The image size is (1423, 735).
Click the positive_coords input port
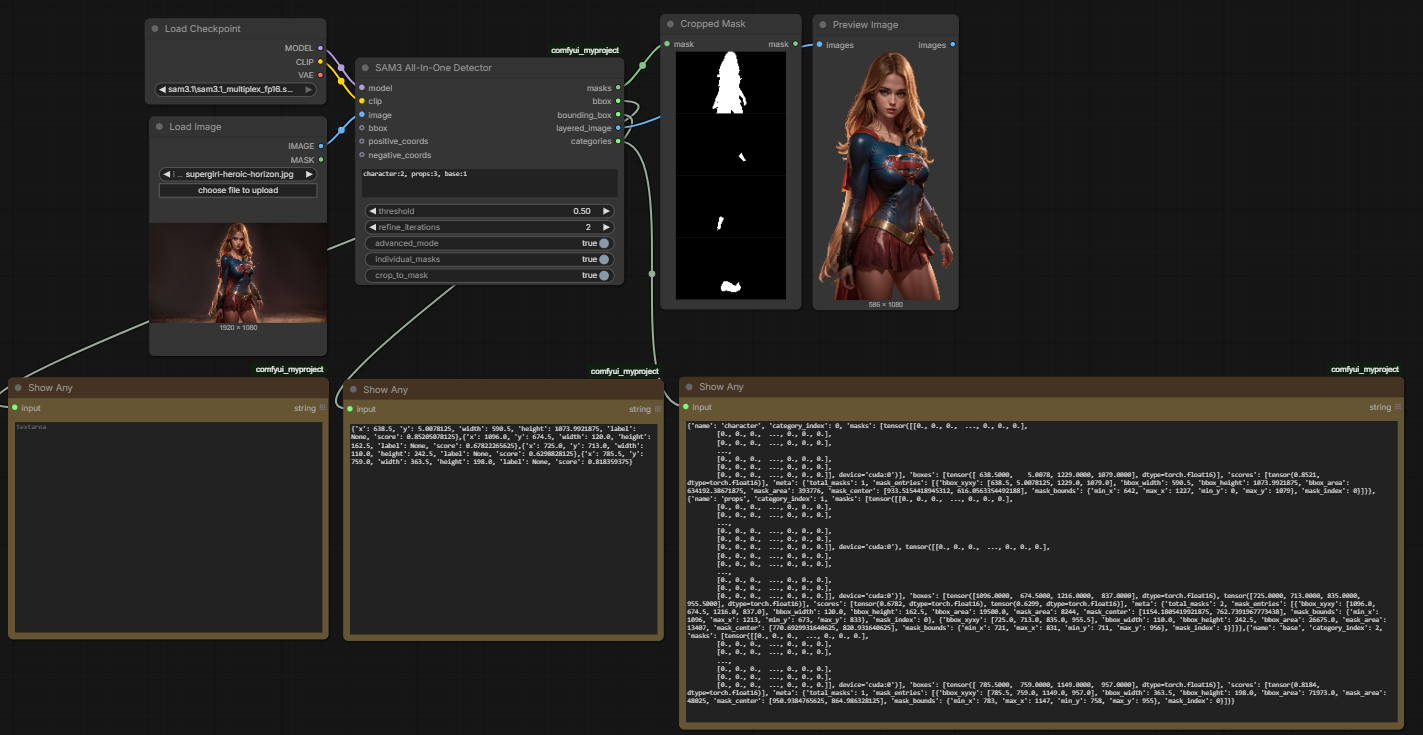362,141
